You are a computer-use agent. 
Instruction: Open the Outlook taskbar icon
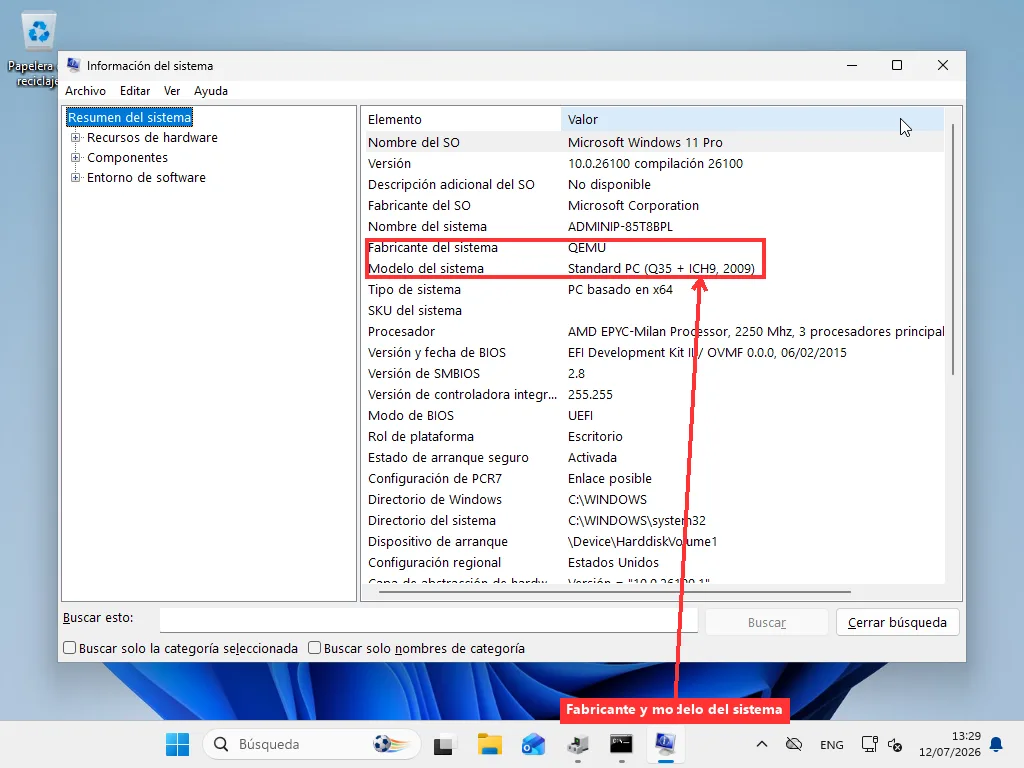point(534,744)
